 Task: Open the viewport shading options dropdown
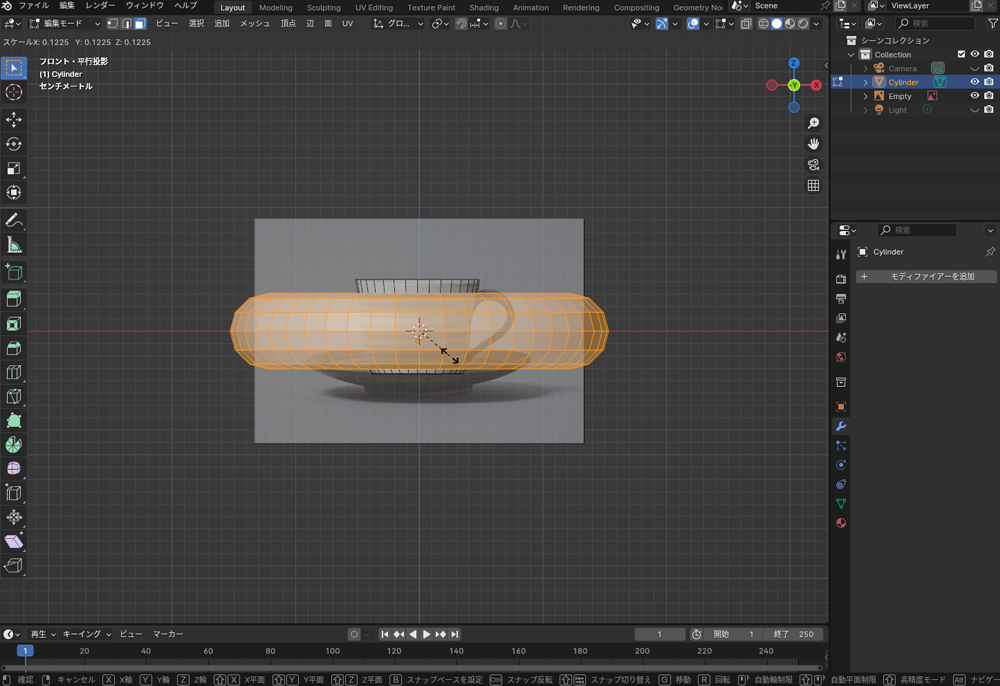point(818,23)
